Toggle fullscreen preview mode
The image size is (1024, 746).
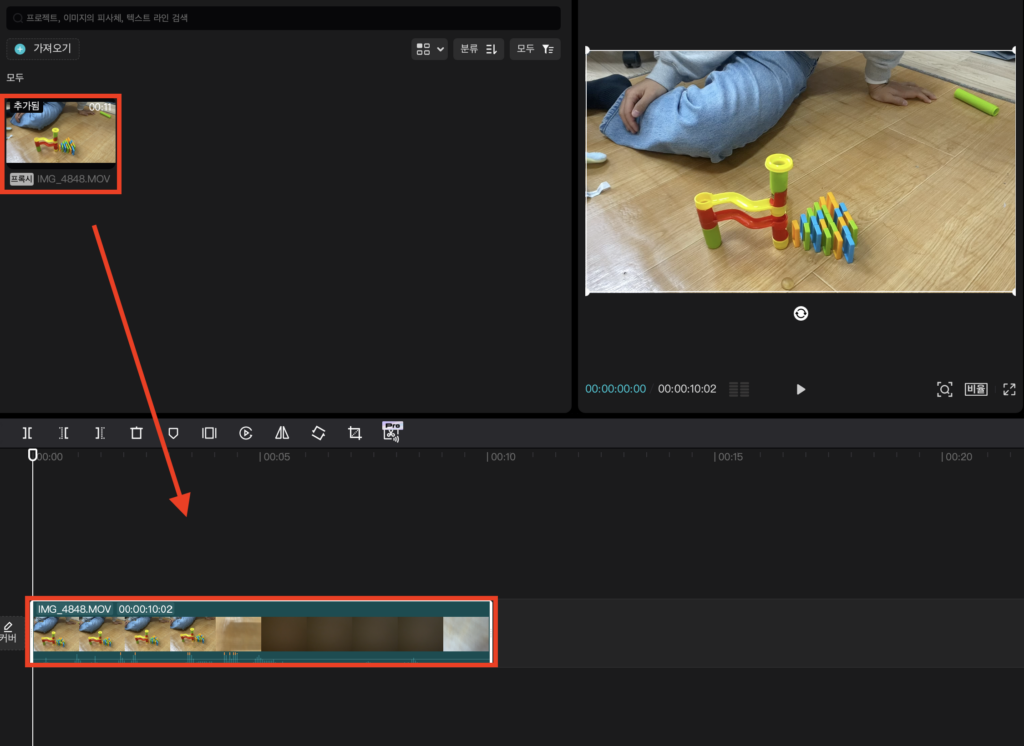point(1009,389)
